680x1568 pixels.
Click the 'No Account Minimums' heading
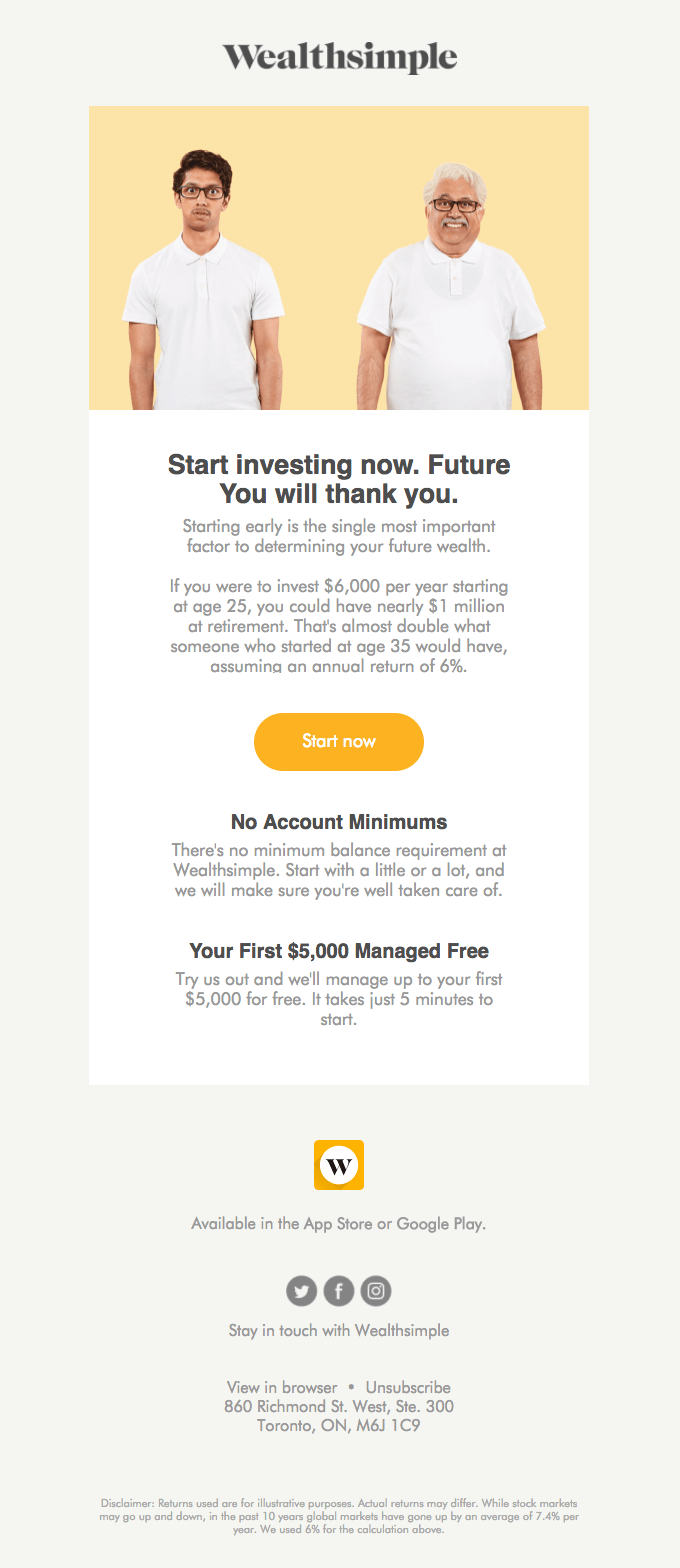point(339,822)
